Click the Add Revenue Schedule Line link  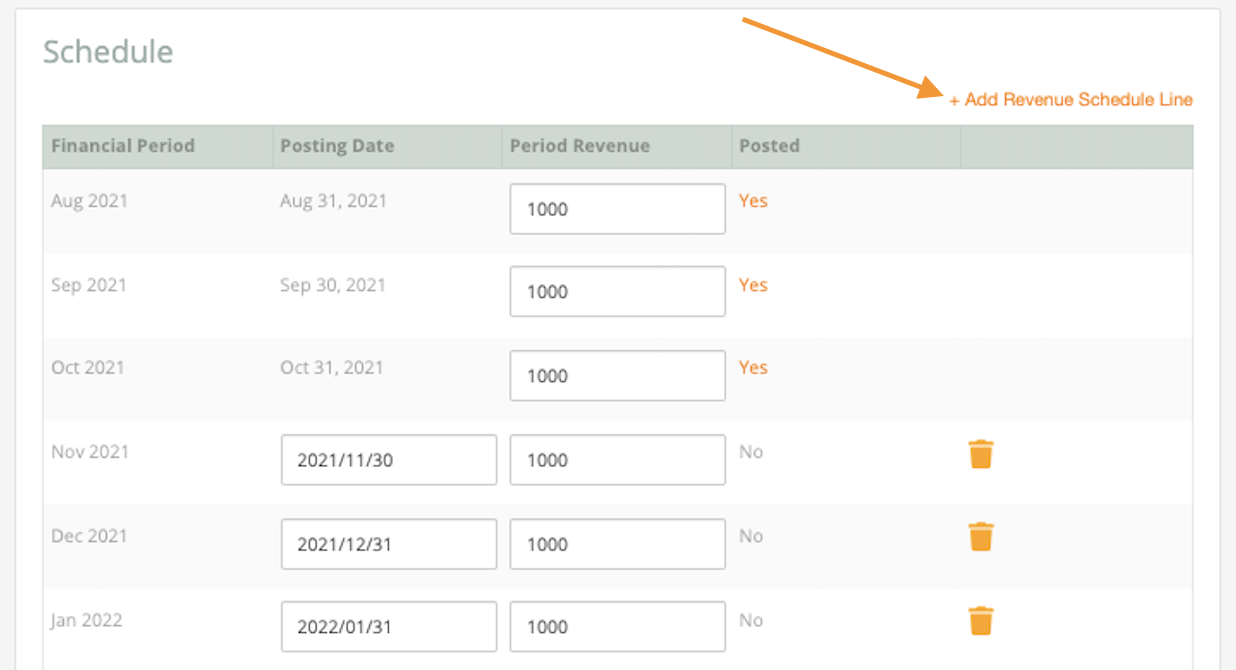tap(1071, 100)
